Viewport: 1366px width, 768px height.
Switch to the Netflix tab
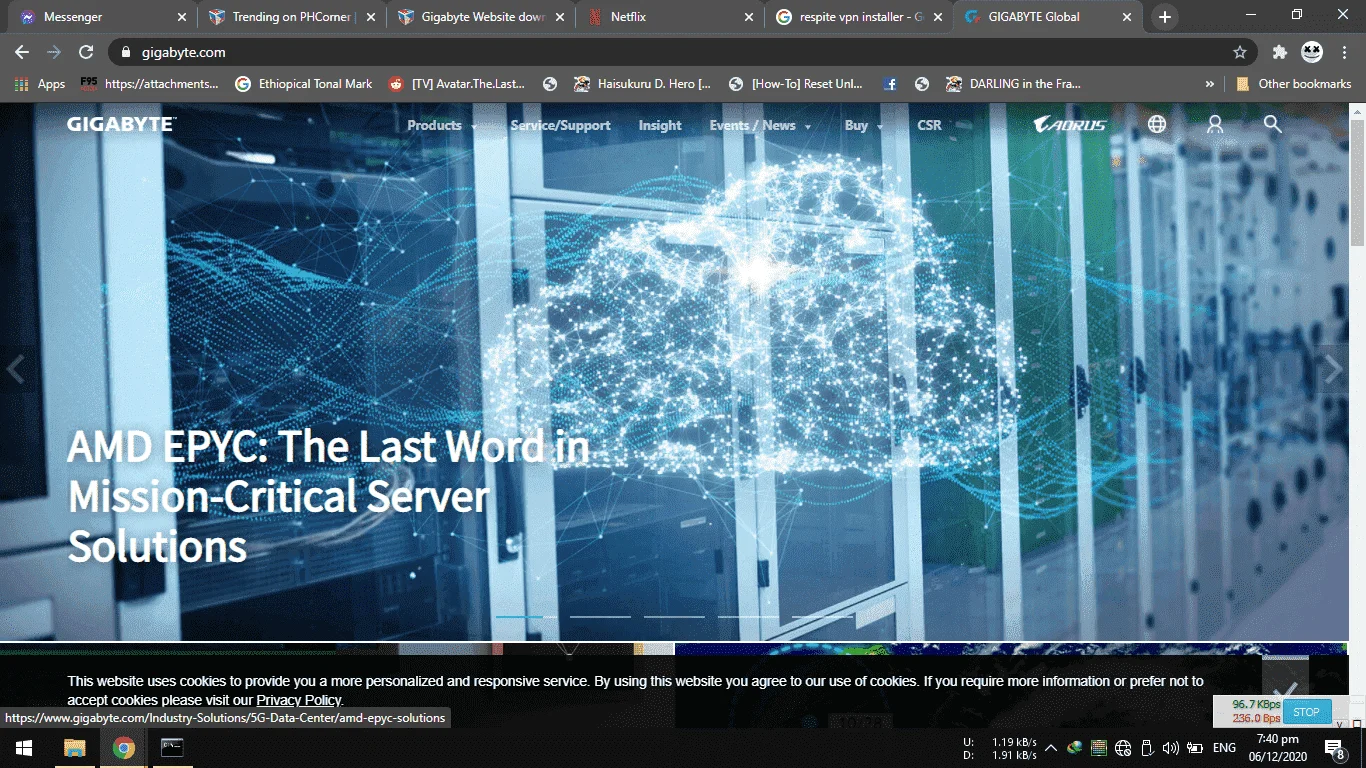pyautogui.click(x=669, y=17)
